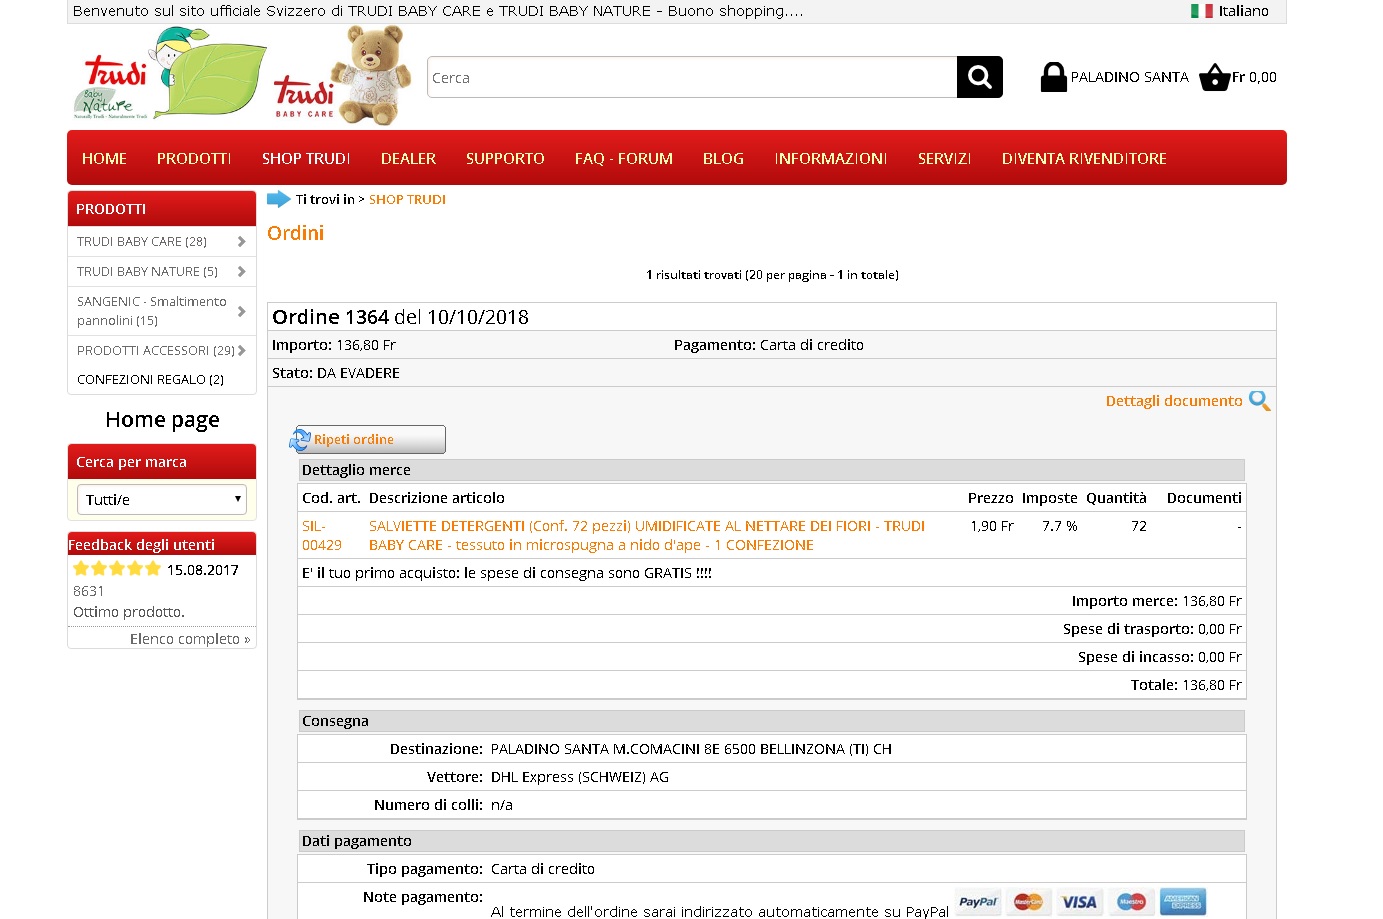This screenshot has height=919, width=1383.
Task: Open DIVENTA RIVENDITORE menu item
Action: 1084,158
